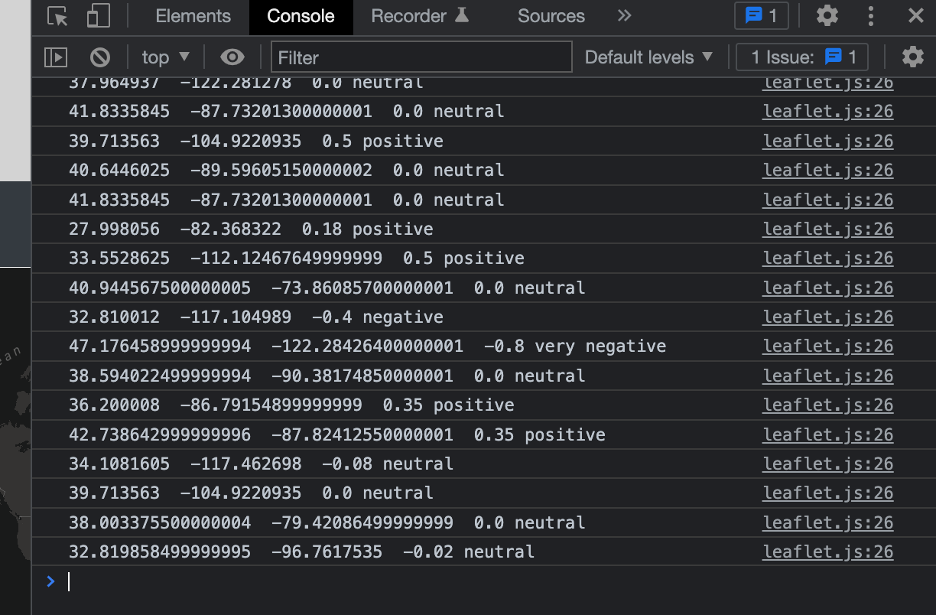Open leaflet.js:26 link for 36.200008 row
The width and height of the screenshot is (936, 616).
coord(828,405)
